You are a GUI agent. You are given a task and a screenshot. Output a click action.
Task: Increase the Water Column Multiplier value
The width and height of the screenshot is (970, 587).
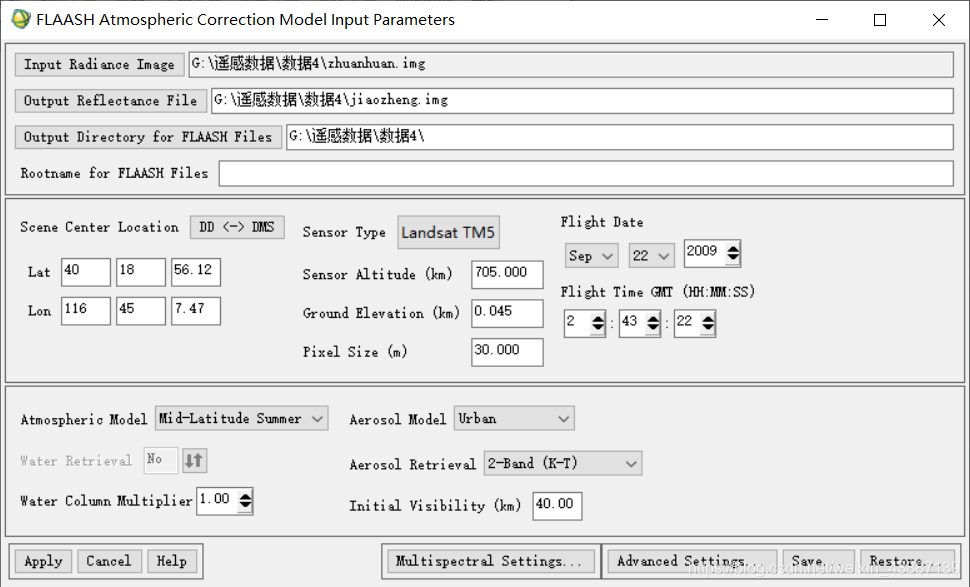point(246,496)
